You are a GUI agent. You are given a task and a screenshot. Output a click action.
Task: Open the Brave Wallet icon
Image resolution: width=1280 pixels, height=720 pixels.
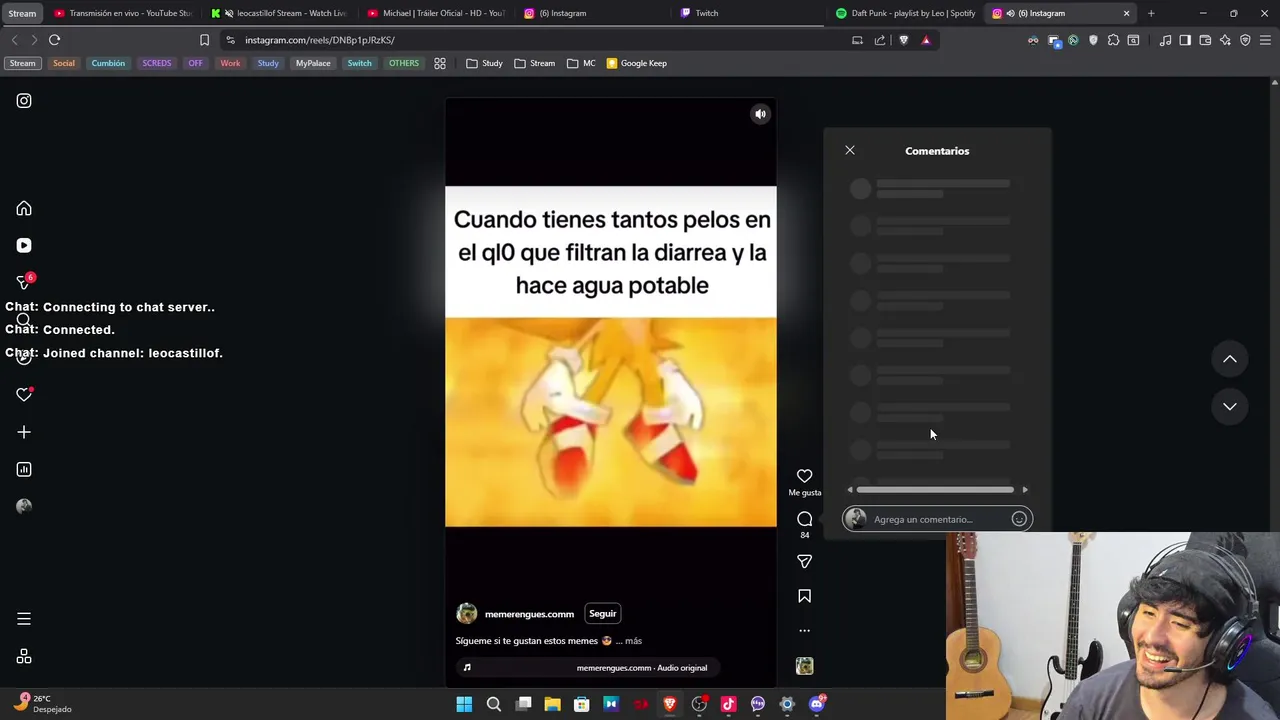[x=1205, y=40]
